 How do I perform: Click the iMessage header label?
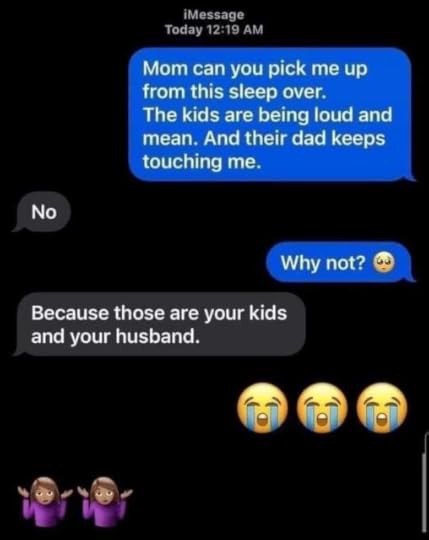pos(214,14)
